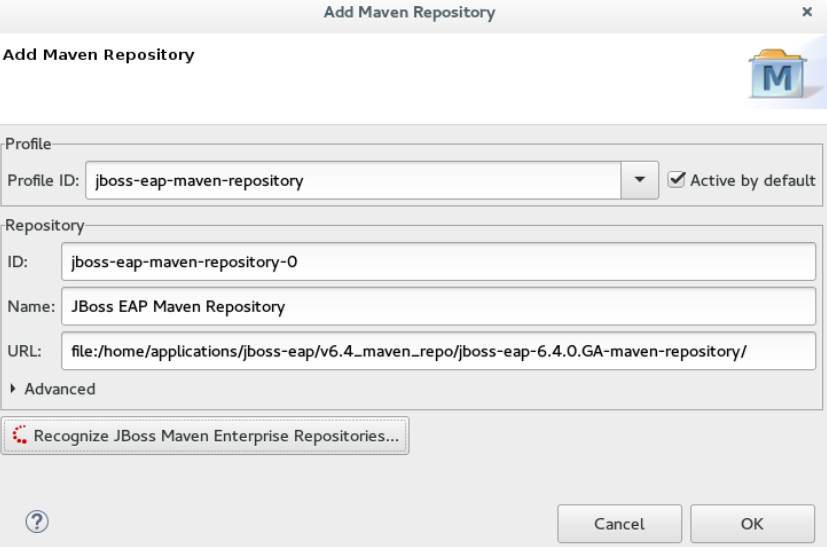
Task: Click the 'Profile ID:' label
Action: [x=43, y=181]
